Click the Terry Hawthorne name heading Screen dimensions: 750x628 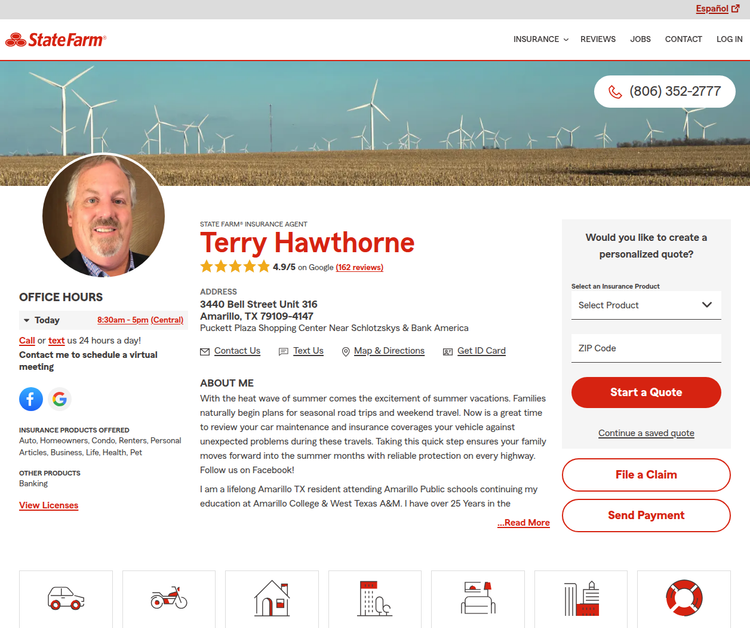point(307,242)
